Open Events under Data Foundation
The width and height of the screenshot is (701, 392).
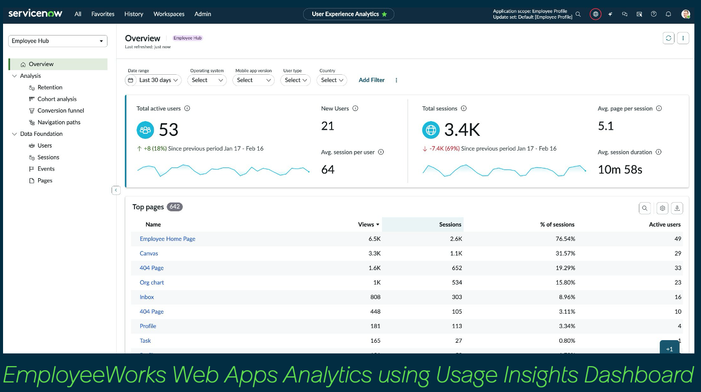46,169
